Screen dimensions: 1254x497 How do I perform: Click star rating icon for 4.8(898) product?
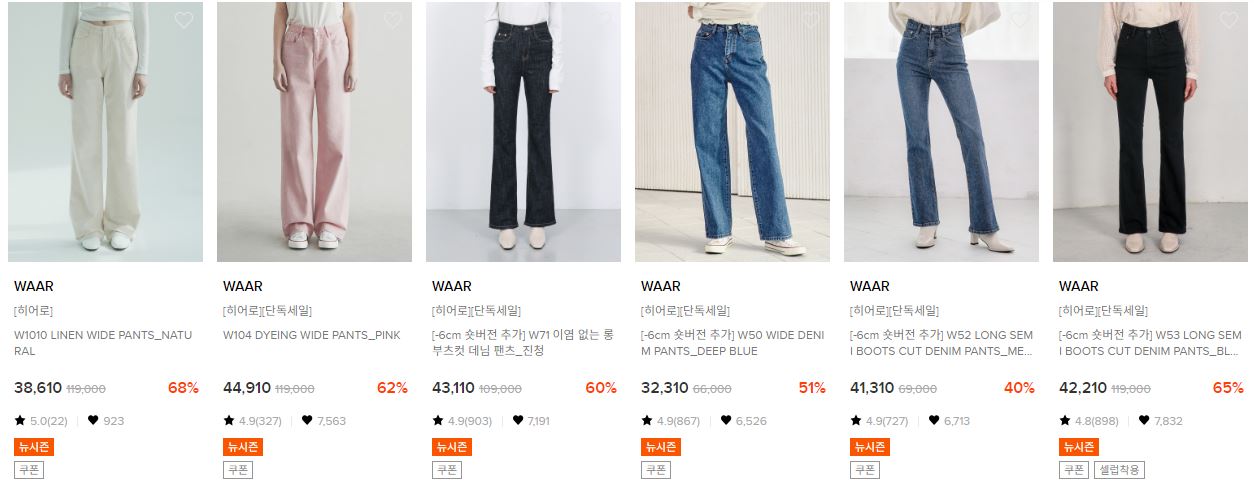point(1065,421)
